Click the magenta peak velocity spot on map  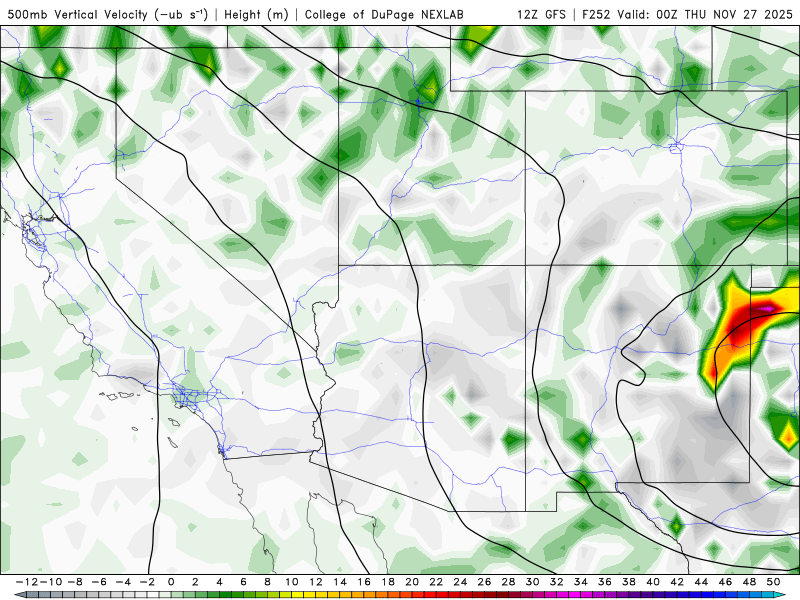767,308
